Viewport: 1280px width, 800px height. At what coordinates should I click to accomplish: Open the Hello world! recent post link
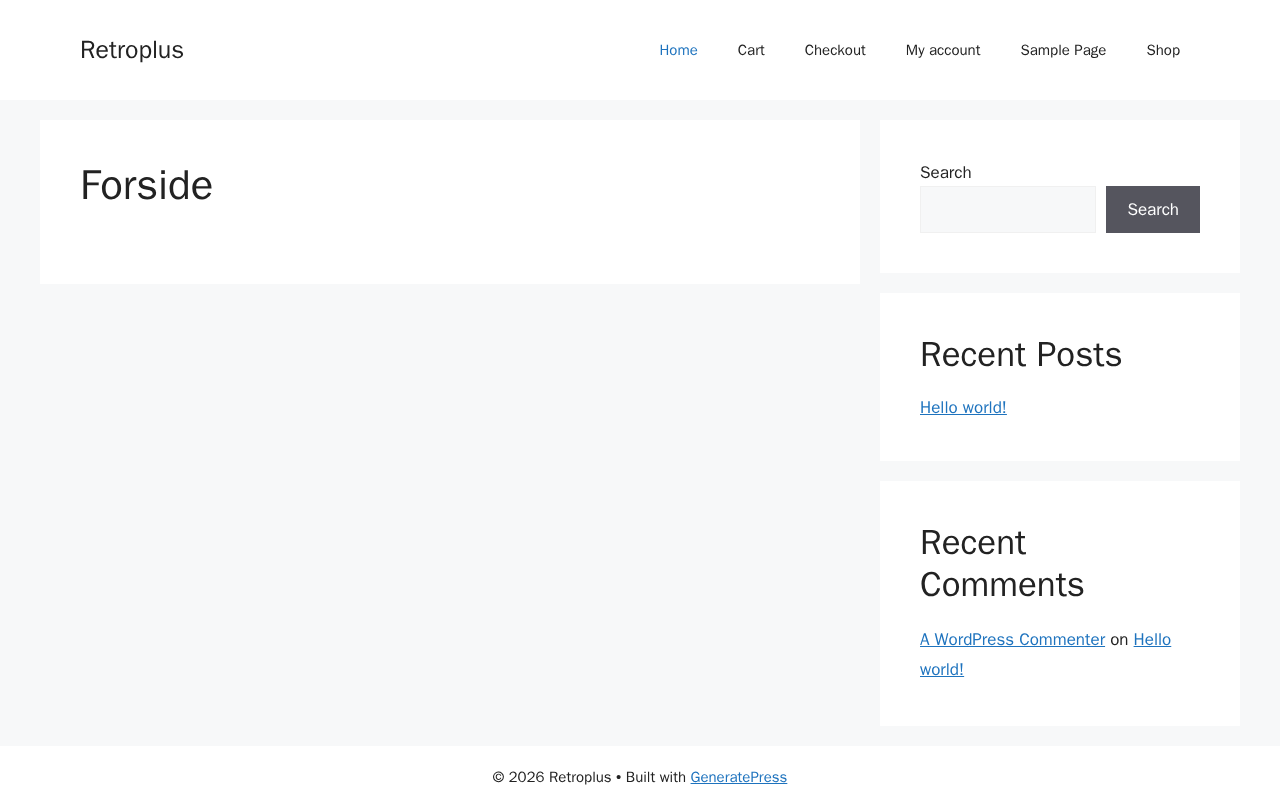[x=963, y=408]
